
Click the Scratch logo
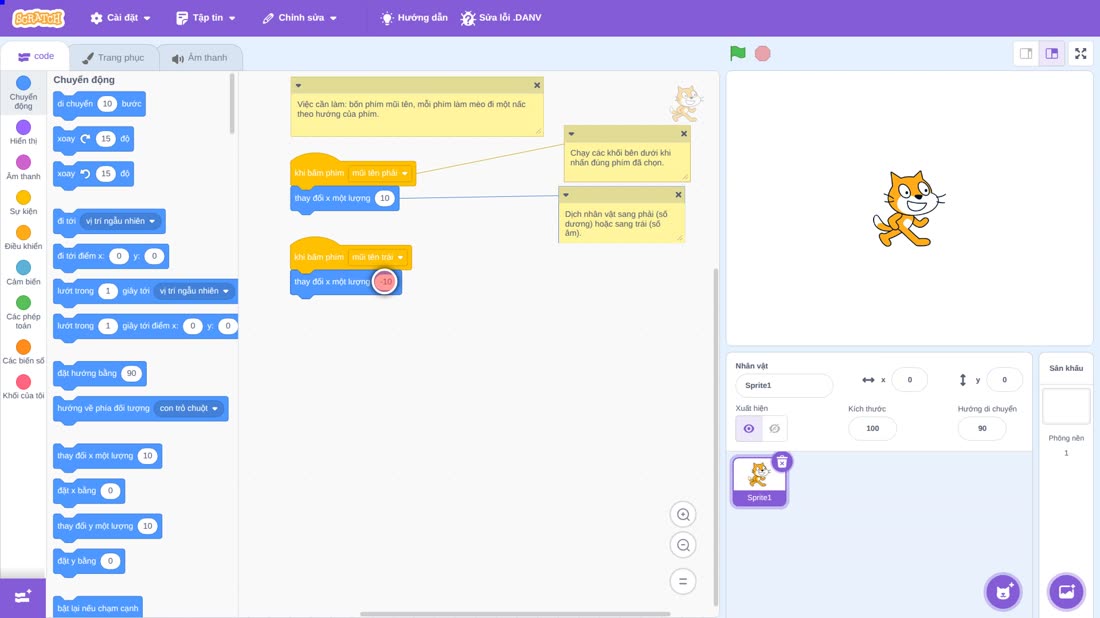click(39, 18)
